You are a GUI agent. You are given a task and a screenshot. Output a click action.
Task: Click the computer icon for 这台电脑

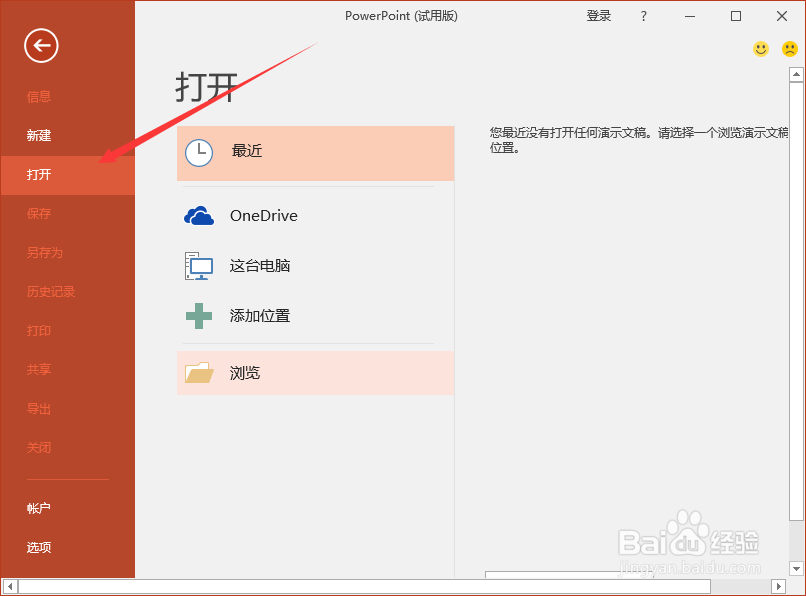click(x=198, y=266)
